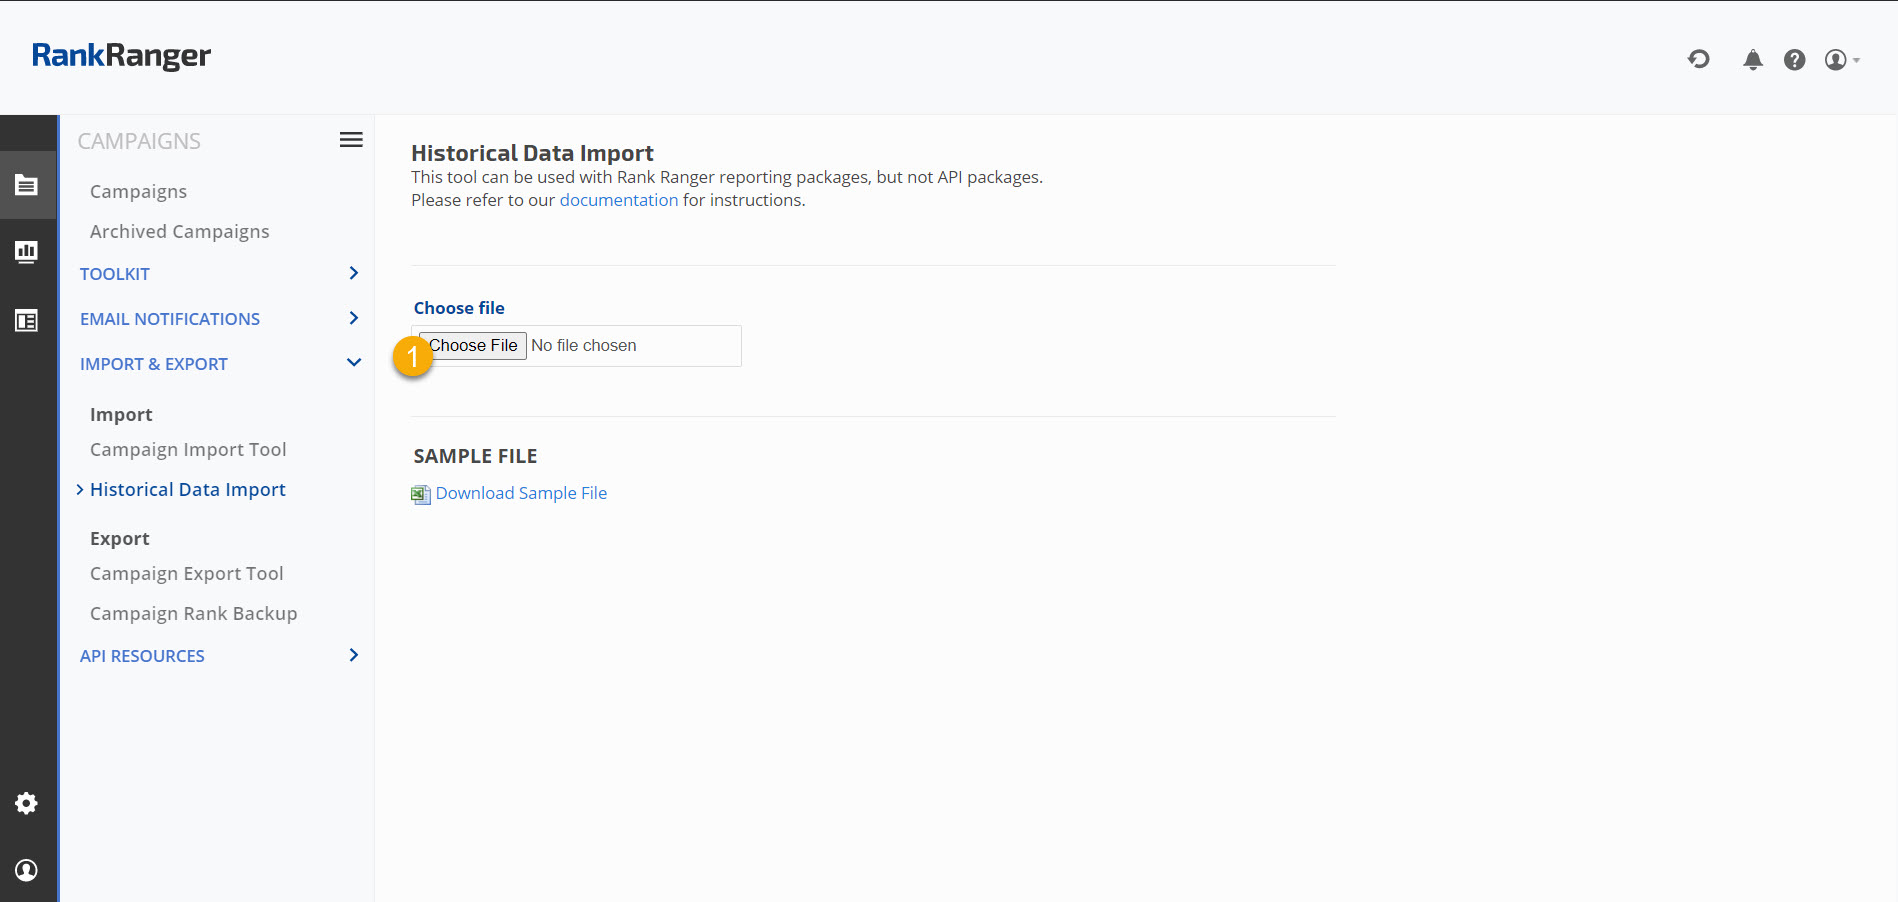This screenshot has width=1898, height=902.
Task: Select the campaigns icon in left rail
Action: (27, 185)
